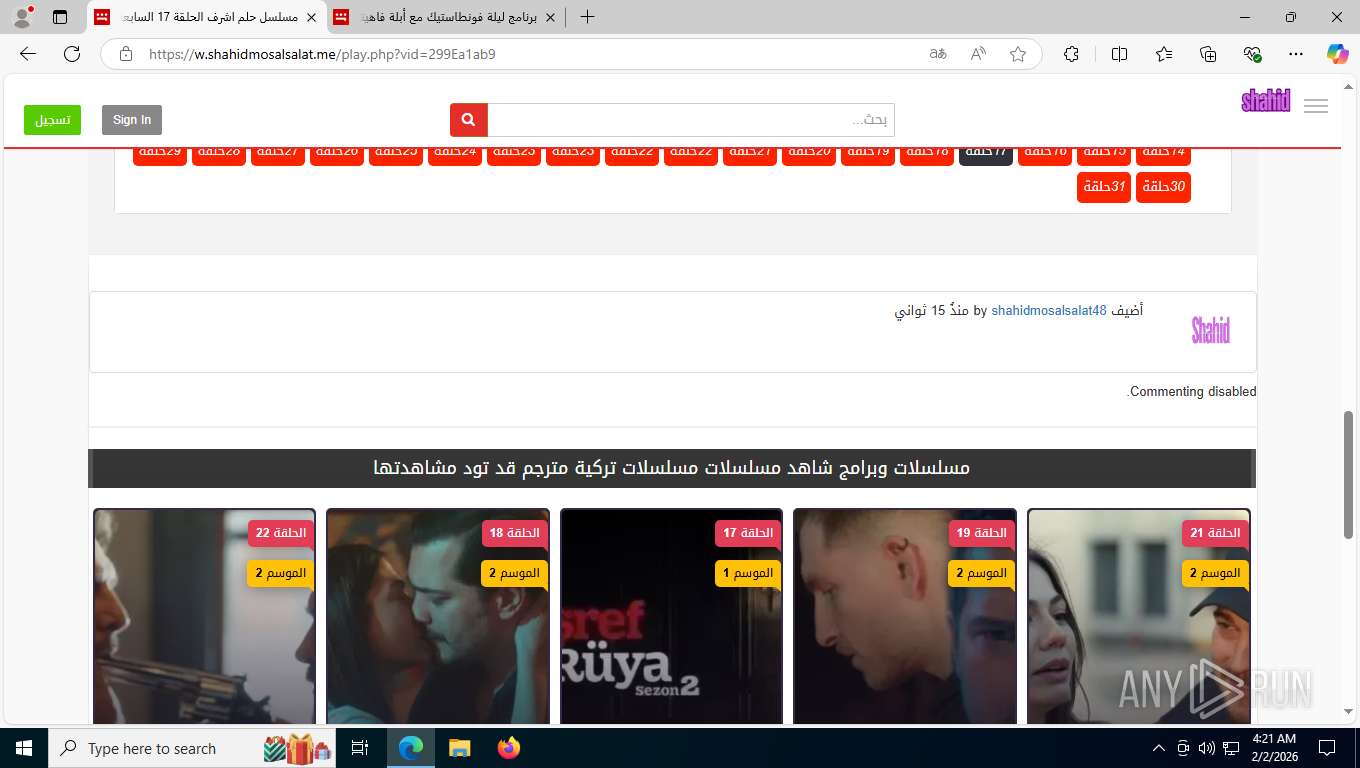Open the Windows Start menu

point(23,748)
